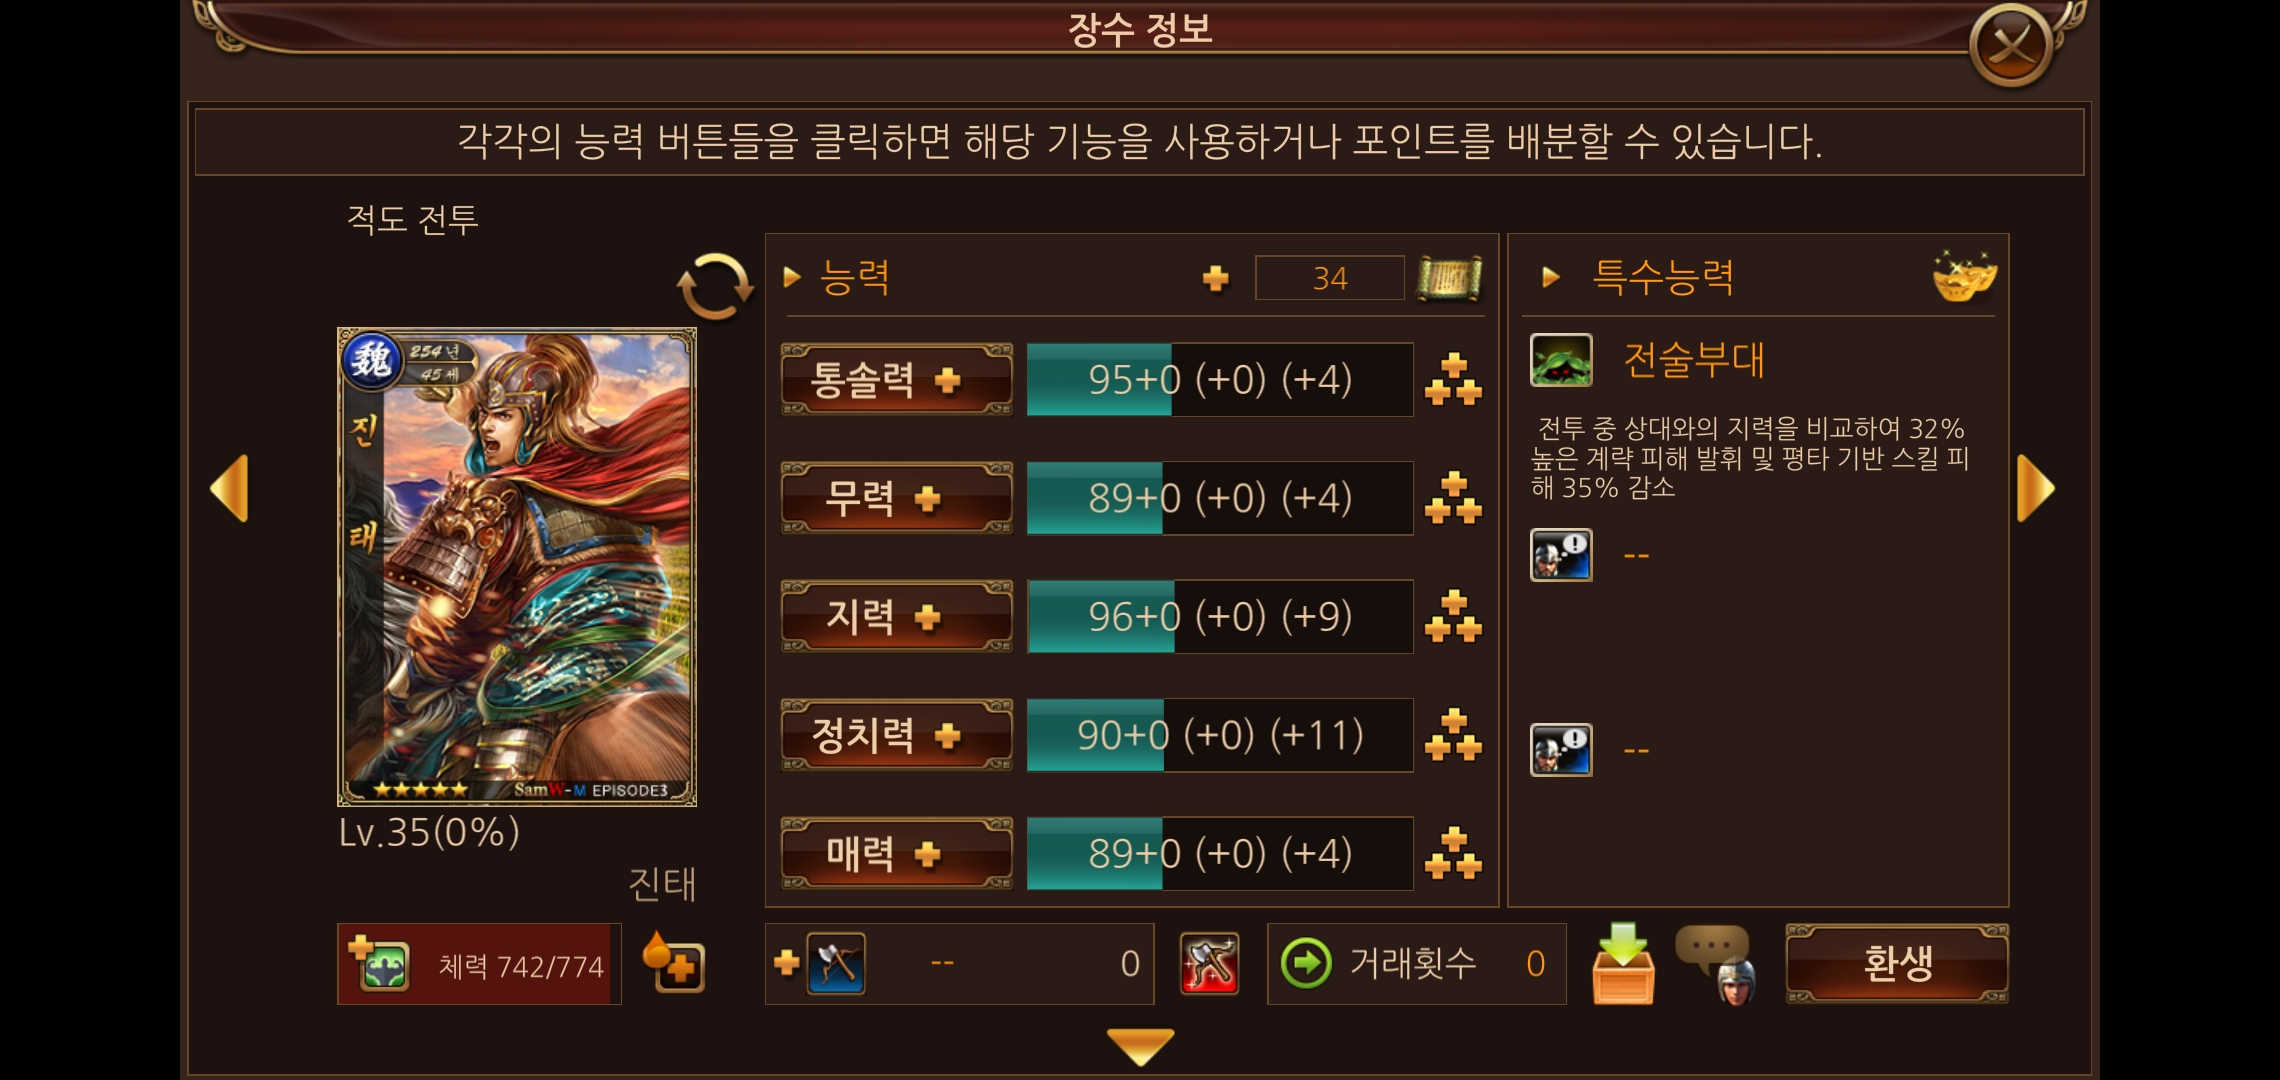2280x1080 pixels.
Task: Open the general chat speech bubble icon
Action: [x=1718, y=964]
